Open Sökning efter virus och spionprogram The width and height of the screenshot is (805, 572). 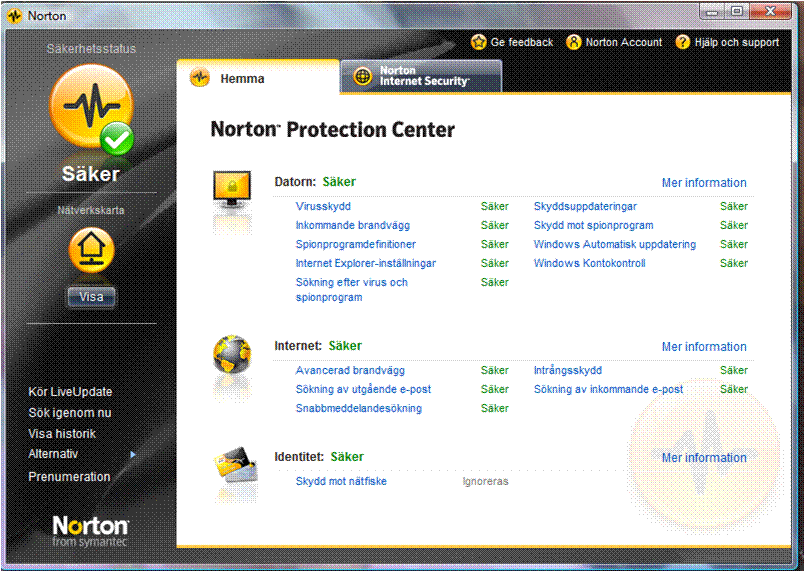tap(352, 290)
